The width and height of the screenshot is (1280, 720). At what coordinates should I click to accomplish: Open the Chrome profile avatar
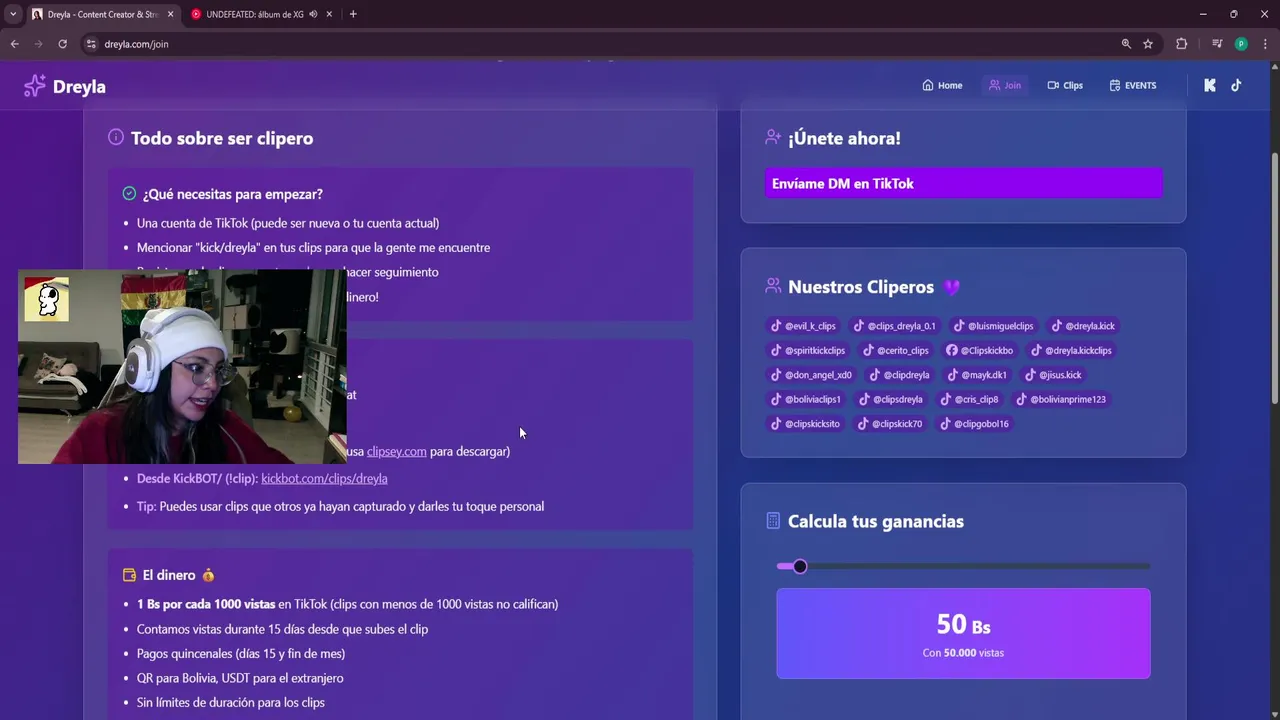[1241, 44]
